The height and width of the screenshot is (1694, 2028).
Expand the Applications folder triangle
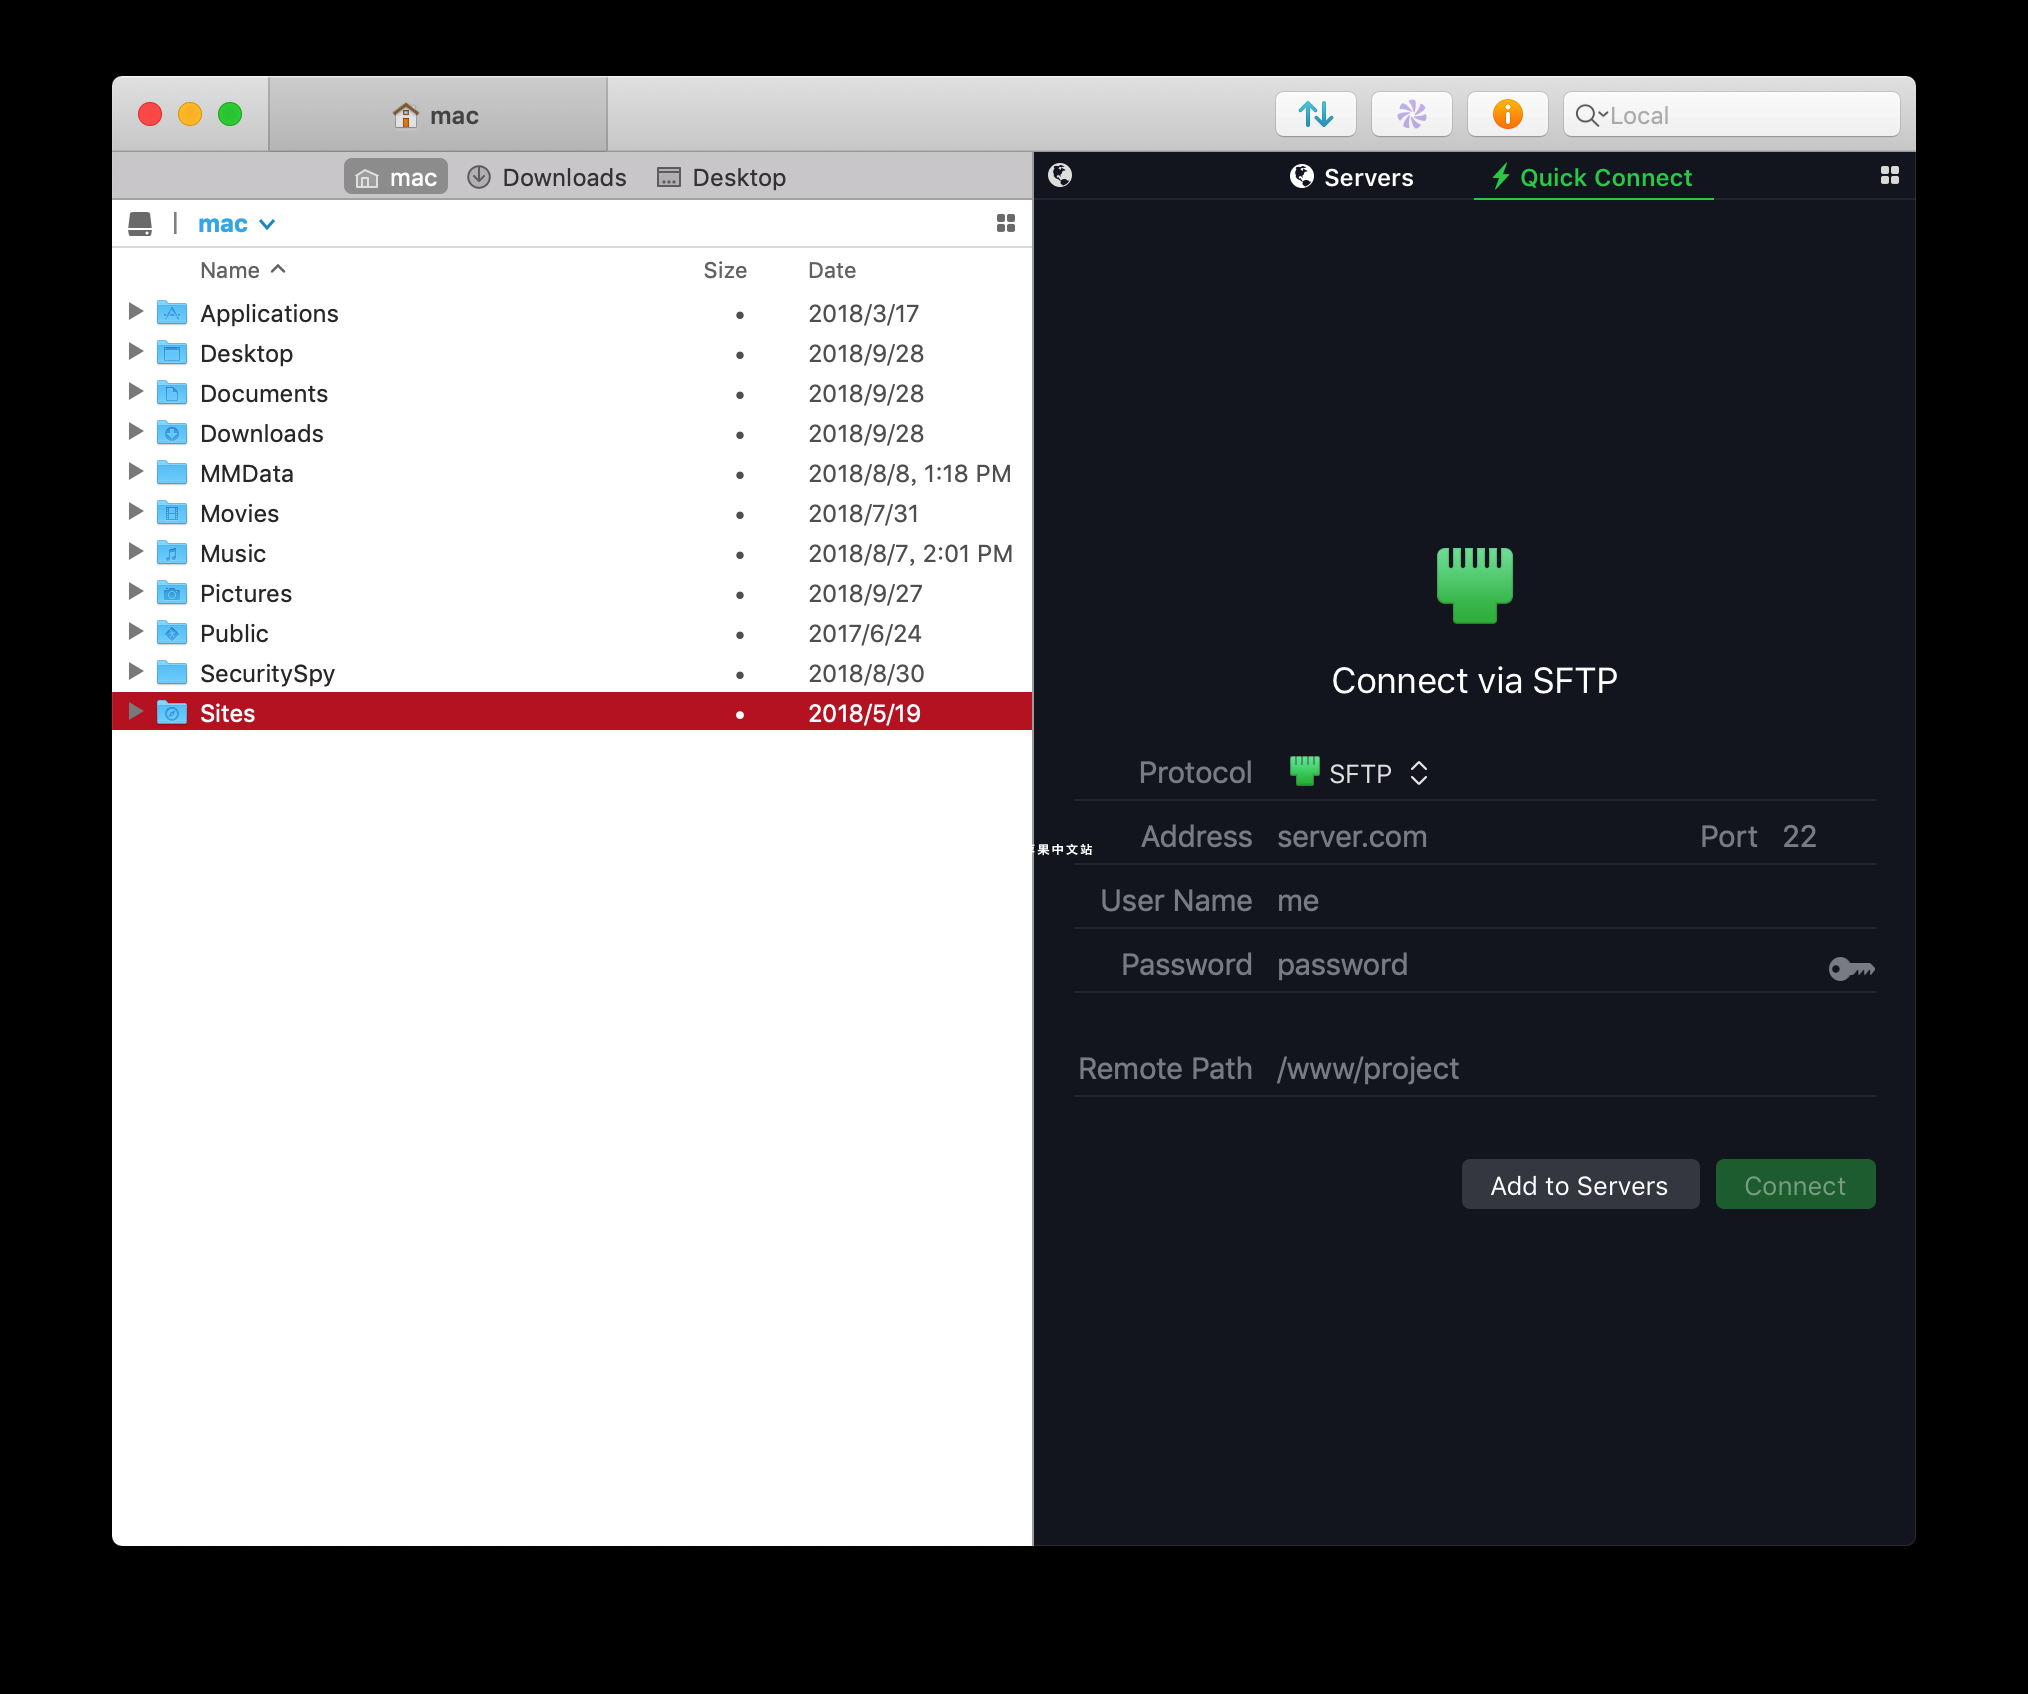pyautogui.click(x=136, y=312)
